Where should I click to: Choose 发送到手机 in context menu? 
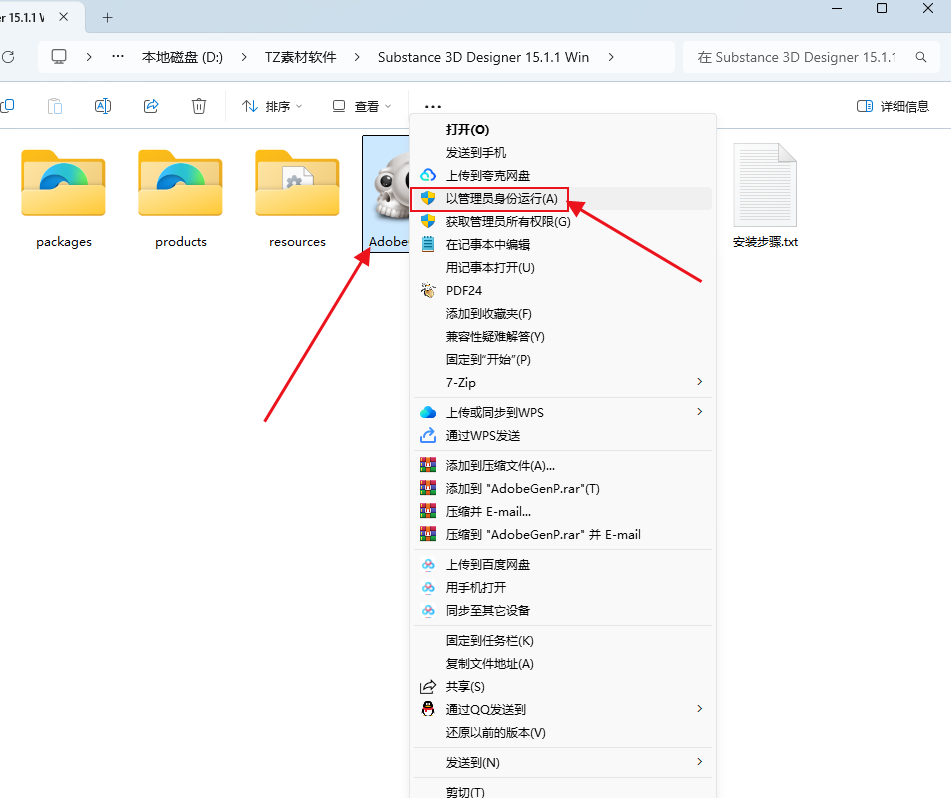point(563,153)
